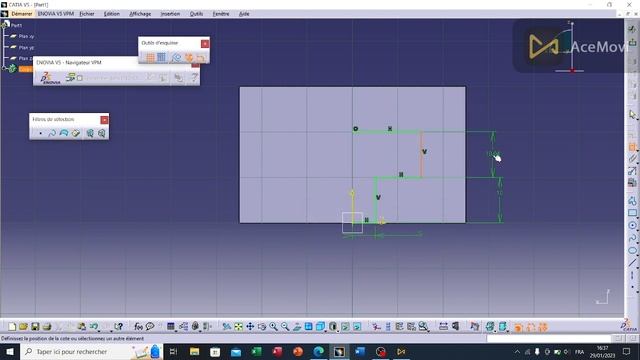640x360 pixels.
Task: Close the Filtres de sélection toolbar
Action: (104, 120)
